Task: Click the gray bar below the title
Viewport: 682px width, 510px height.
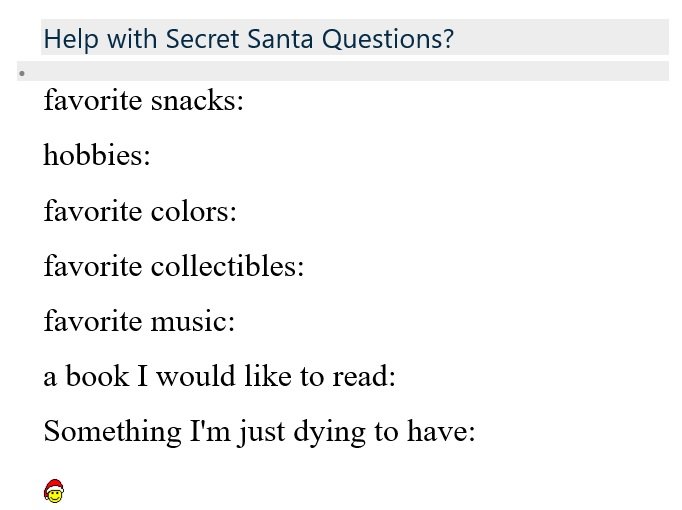Action: point(343,71)
